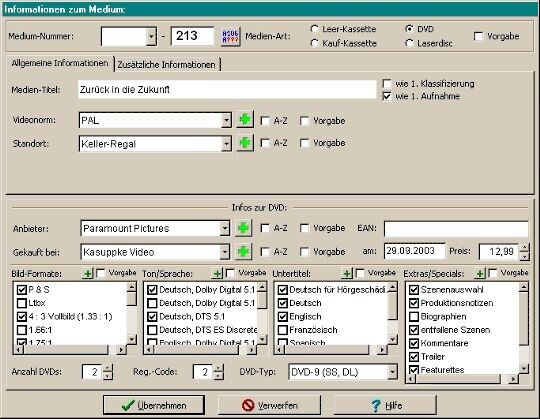Enable the wie 1. Klassifizierung checkbox

point(387,84)
